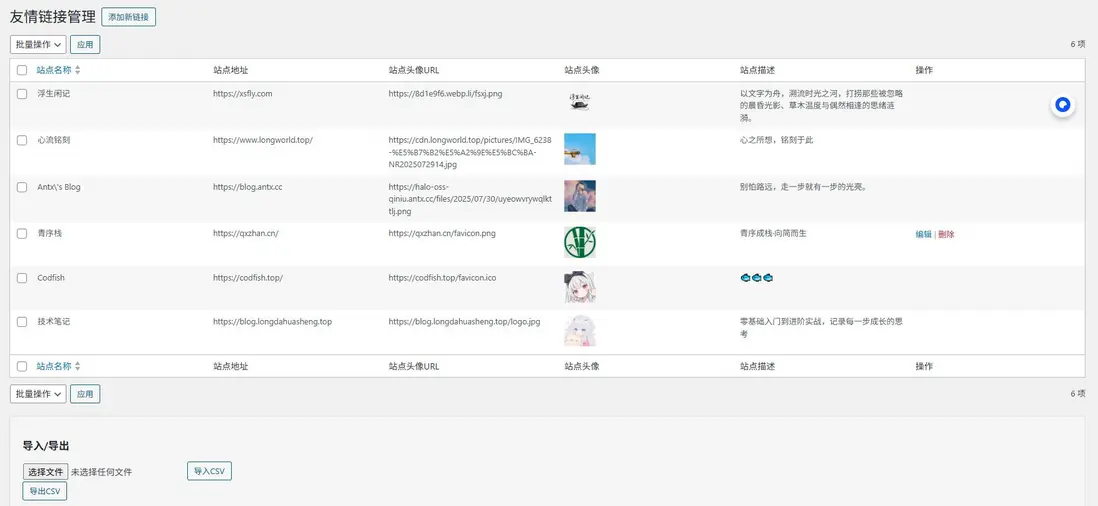Click the top 站点地址 column header

click(230, 71)
